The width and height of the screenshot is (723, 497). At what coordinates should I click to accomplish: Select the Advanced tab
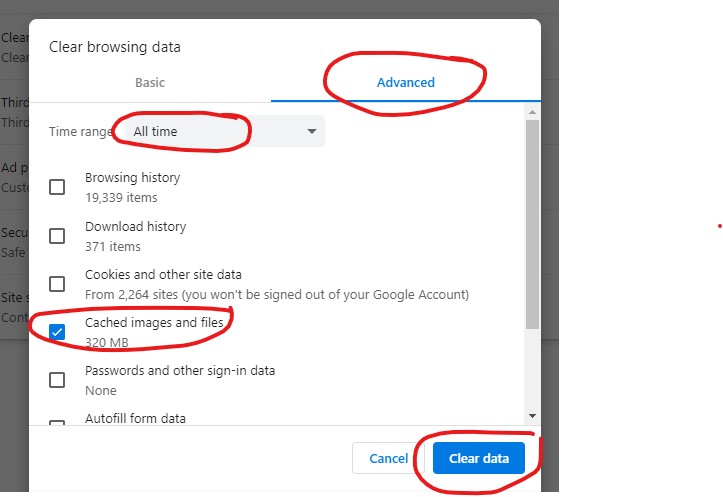click(405, 82)
